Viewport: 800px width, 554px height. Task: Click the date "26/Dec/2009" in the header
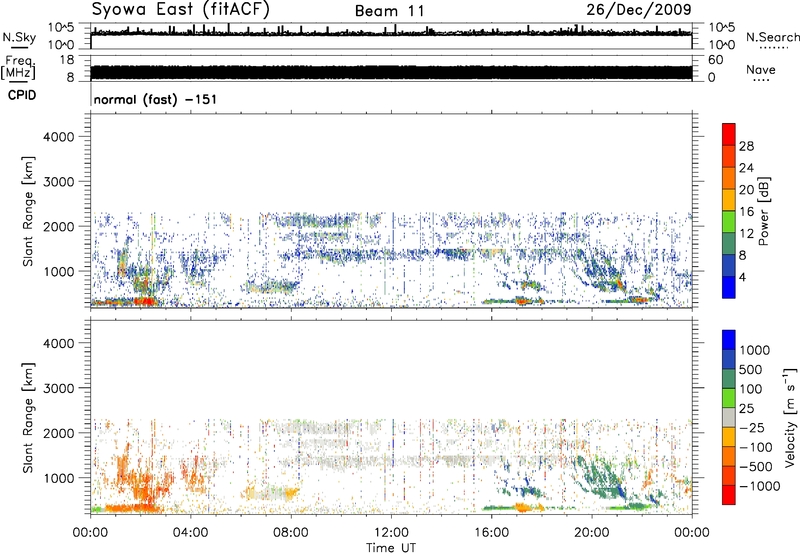639,9
